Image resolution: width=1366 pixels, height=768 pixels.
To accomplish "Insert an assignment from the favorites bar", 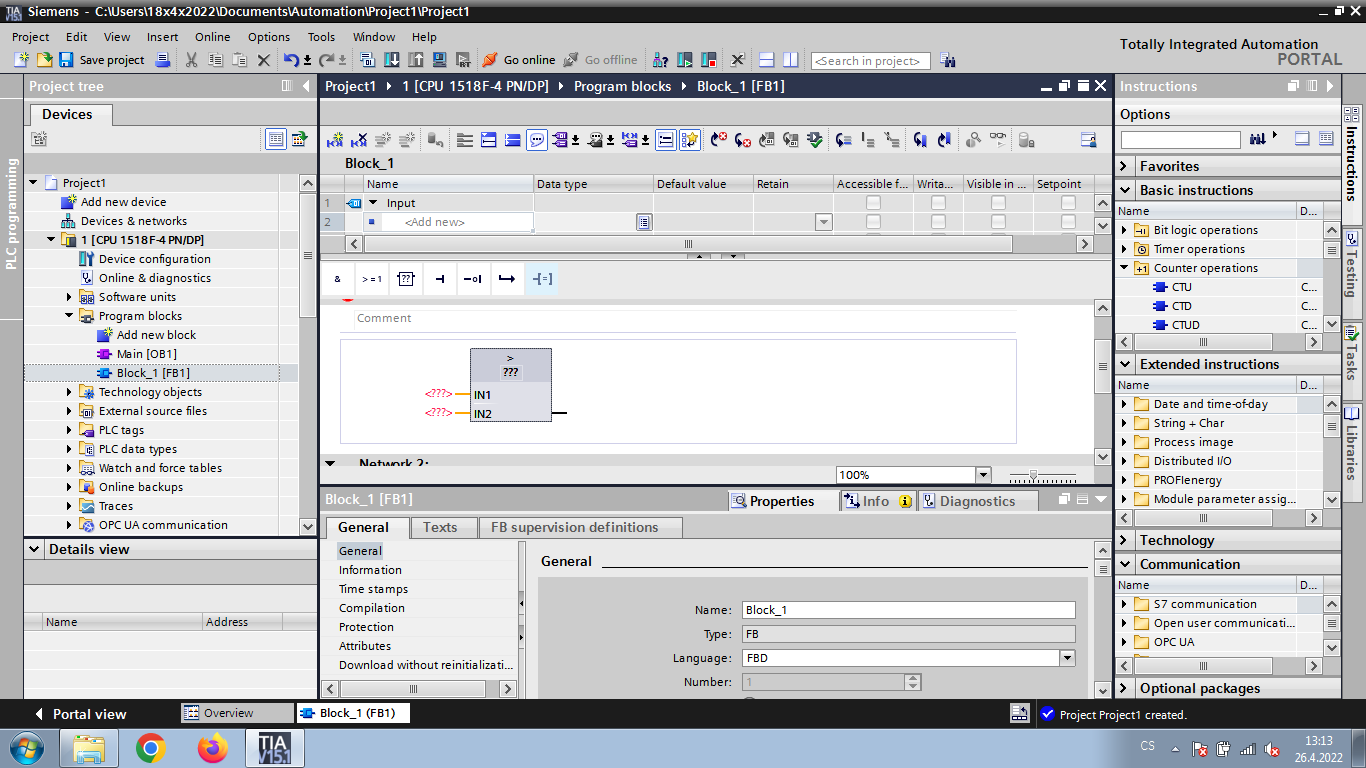I will 541,279.
